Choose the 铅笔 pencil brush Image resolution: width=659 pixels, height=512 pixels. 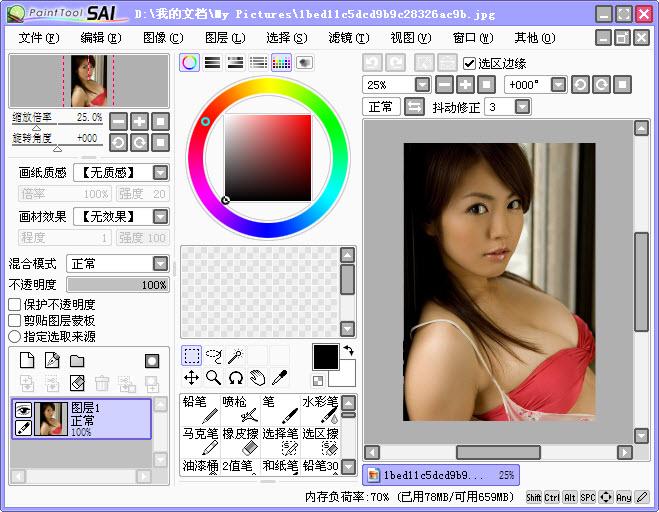click(x=200, y=409)
